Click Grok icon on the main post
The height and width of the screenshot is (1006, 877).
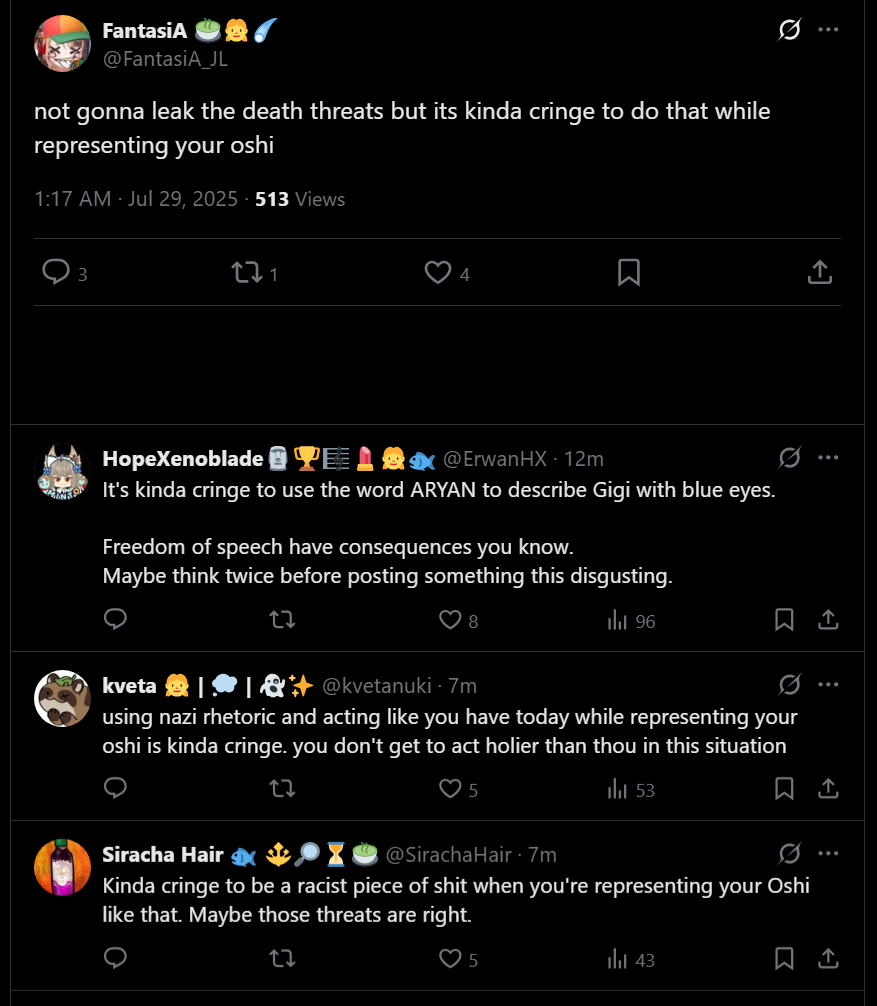tap(789, 29)
